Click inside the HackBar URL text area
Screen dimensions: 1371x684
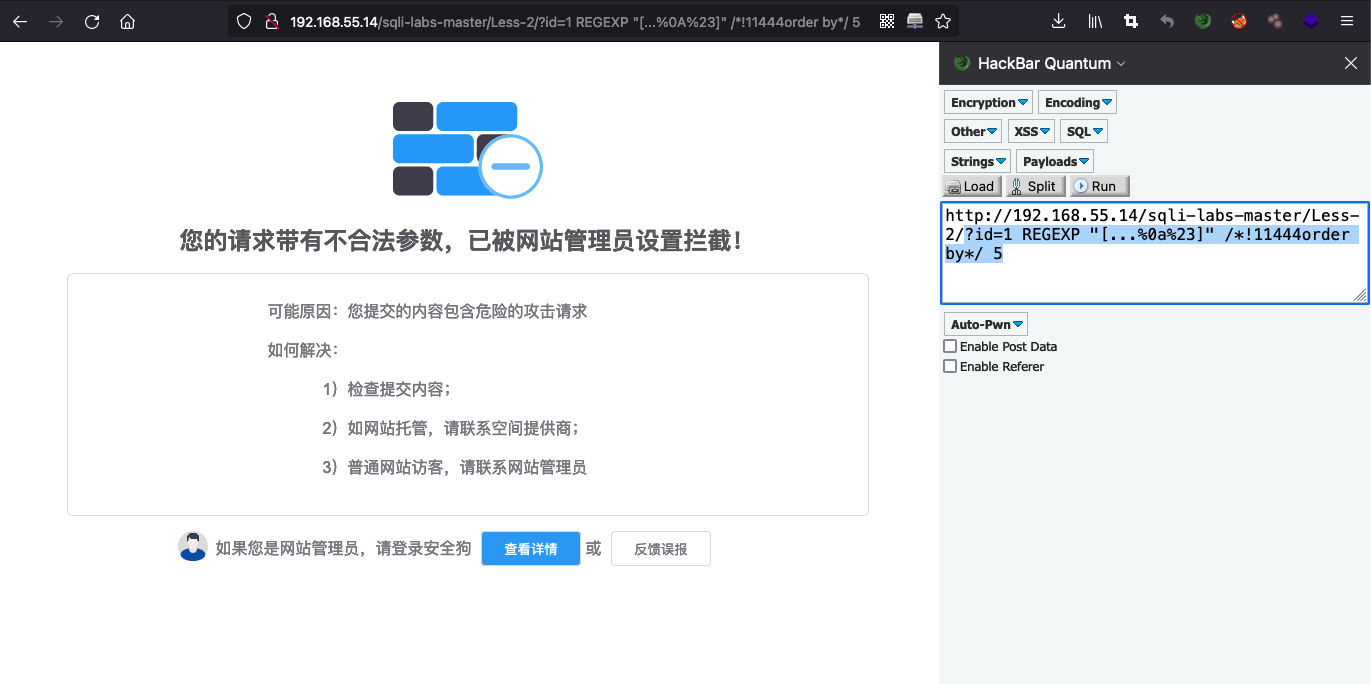point(1154,253)
